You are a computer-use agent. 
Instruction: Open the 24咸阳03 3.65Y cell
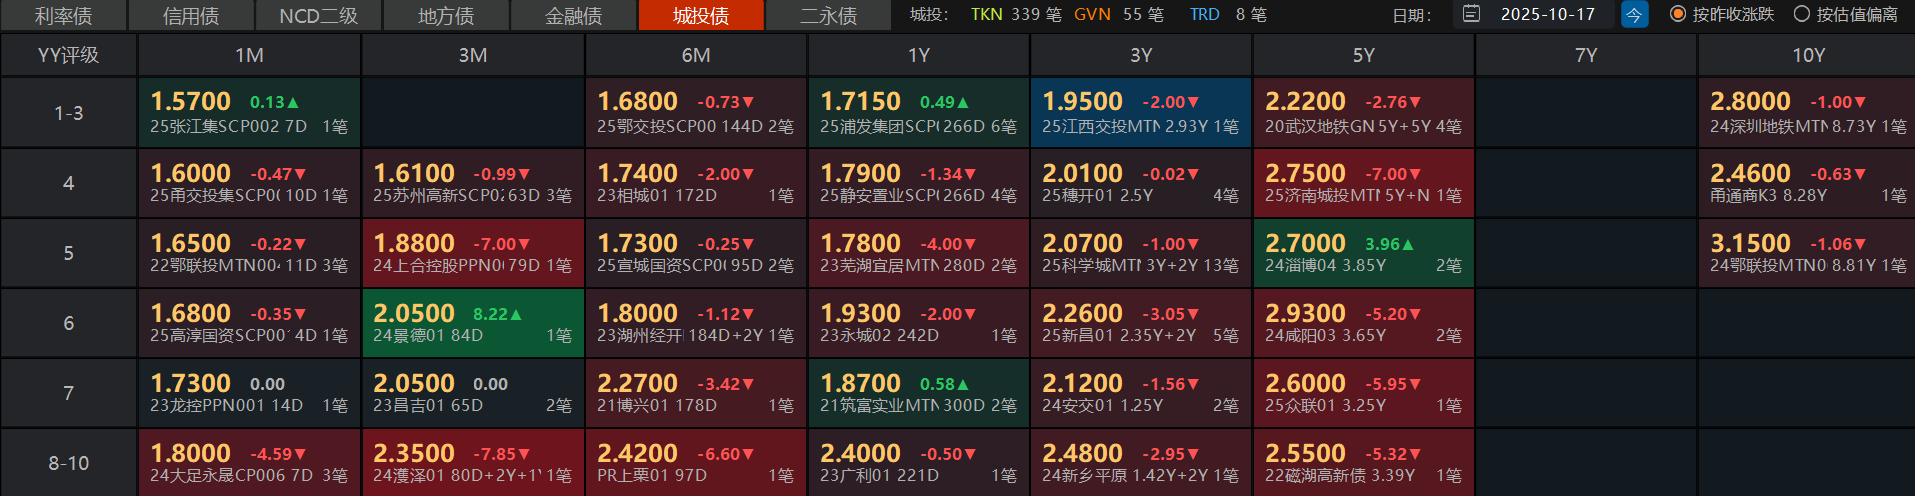pos(1364,323)
